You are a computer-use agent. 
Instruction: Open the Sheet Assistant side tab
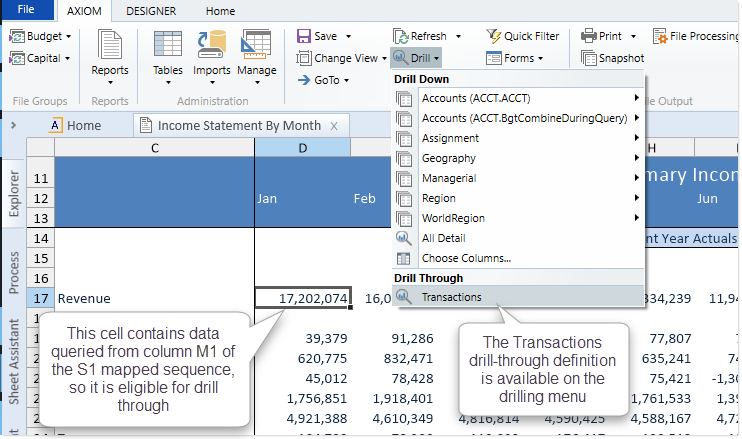pos(14,361)
